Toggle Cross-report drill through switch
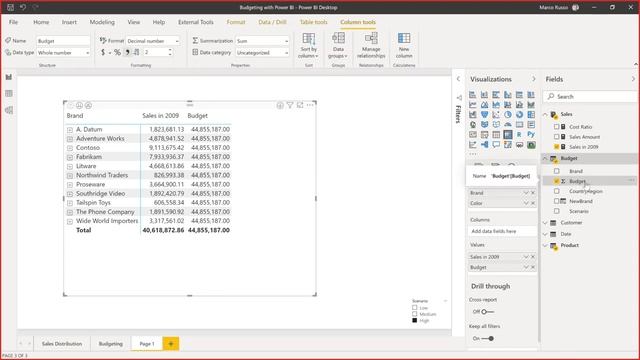Screen dimensions: 640x360 tap(487, 312)
